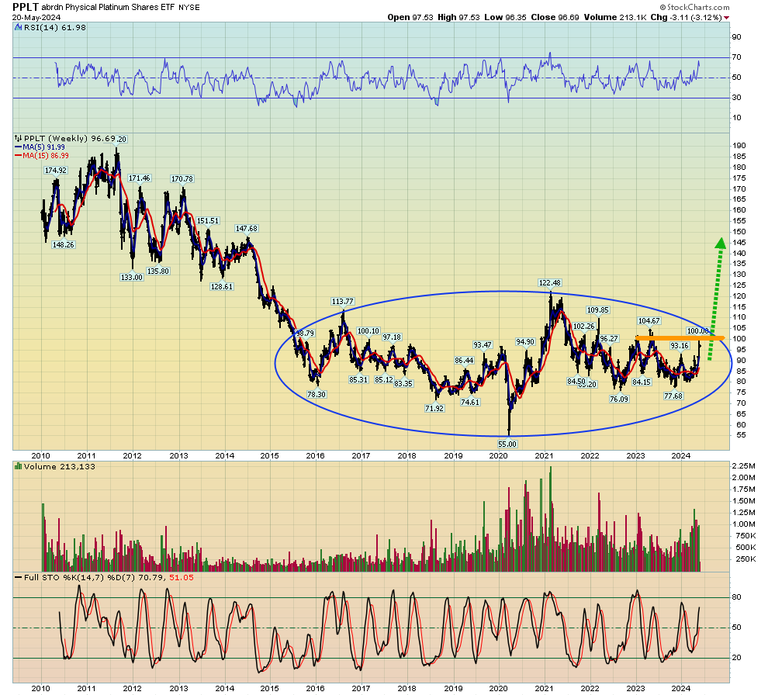
Task: Click the 2015 label under price chart
Action: (269, 453)
